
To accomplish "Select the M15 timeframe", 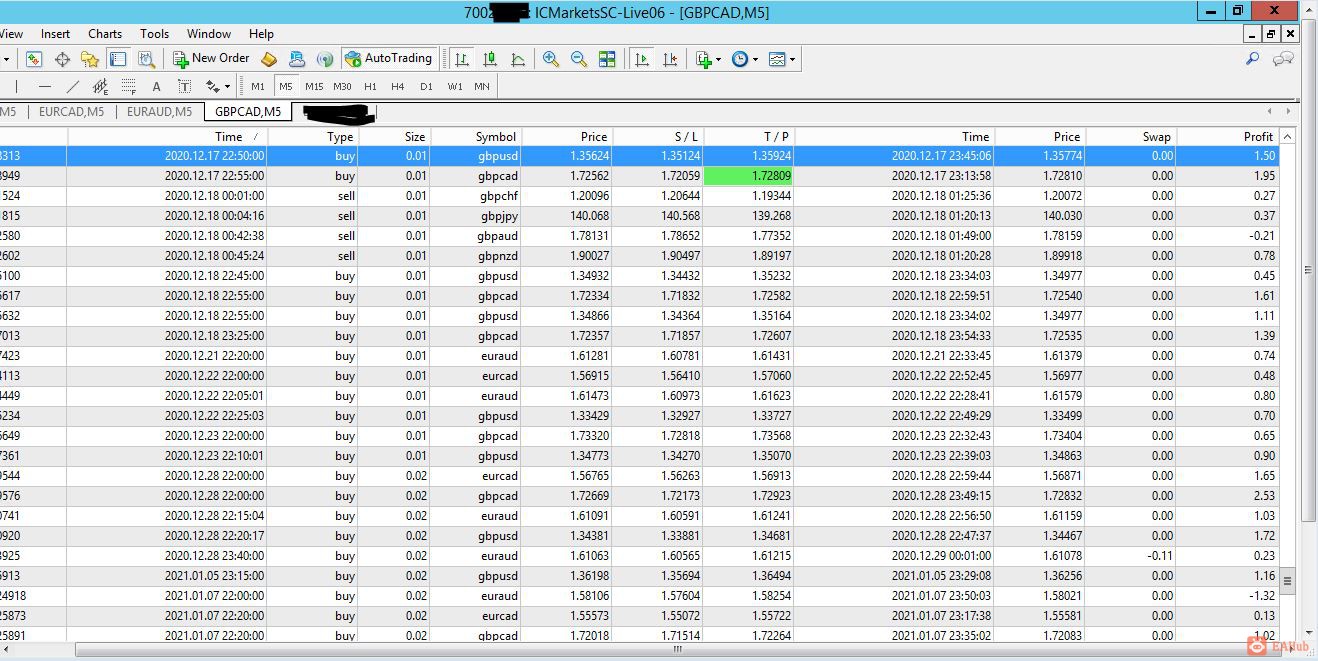I will coord(314,86).
